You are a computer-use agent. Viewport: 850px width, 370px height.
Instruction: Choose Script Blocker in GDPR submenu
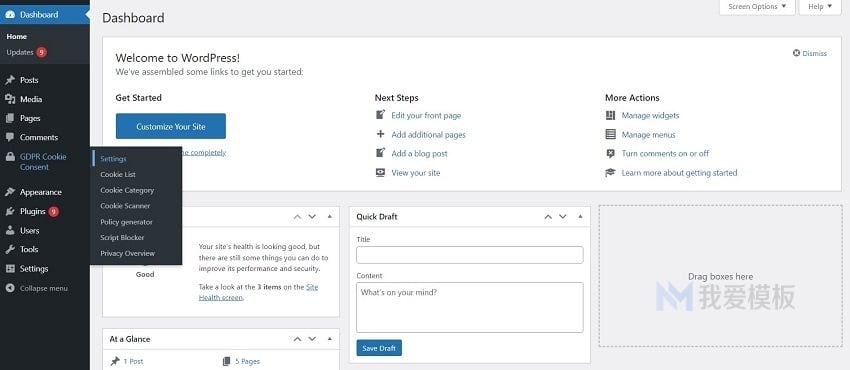(x=122, y=238)
